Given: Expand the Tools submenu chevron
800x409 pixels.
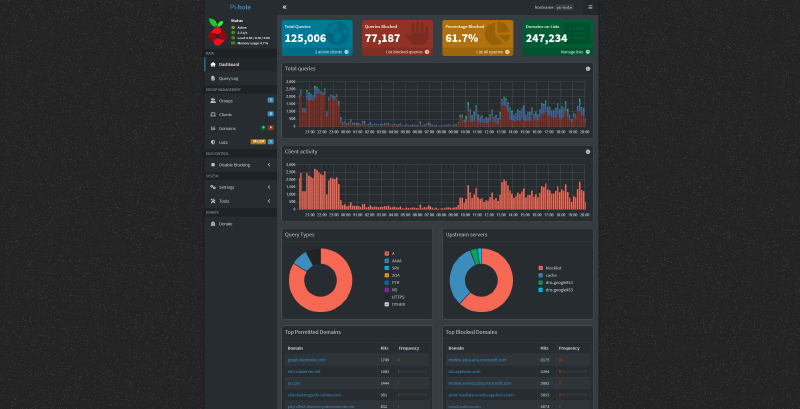Looking at the screenshot, I should [x=269, y=201].
